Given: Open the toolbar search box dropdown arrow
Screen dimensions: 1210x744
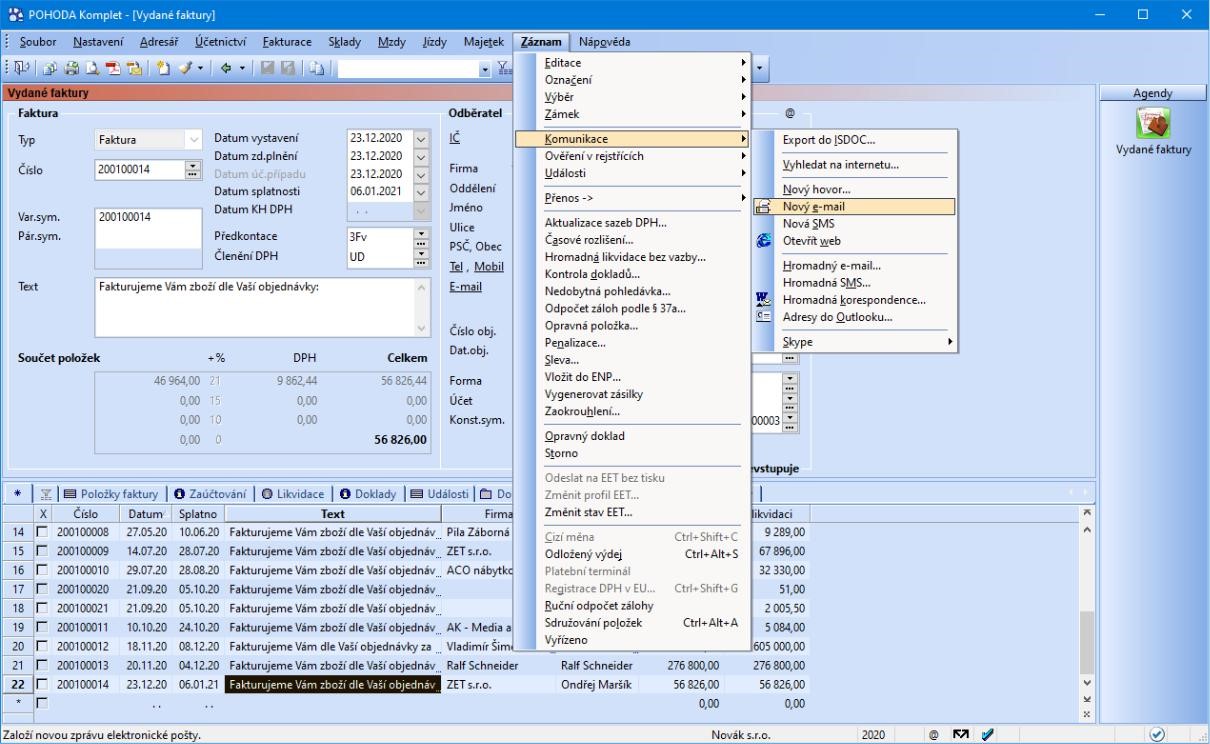Looking at the screenshot, I should coord(486,71).
